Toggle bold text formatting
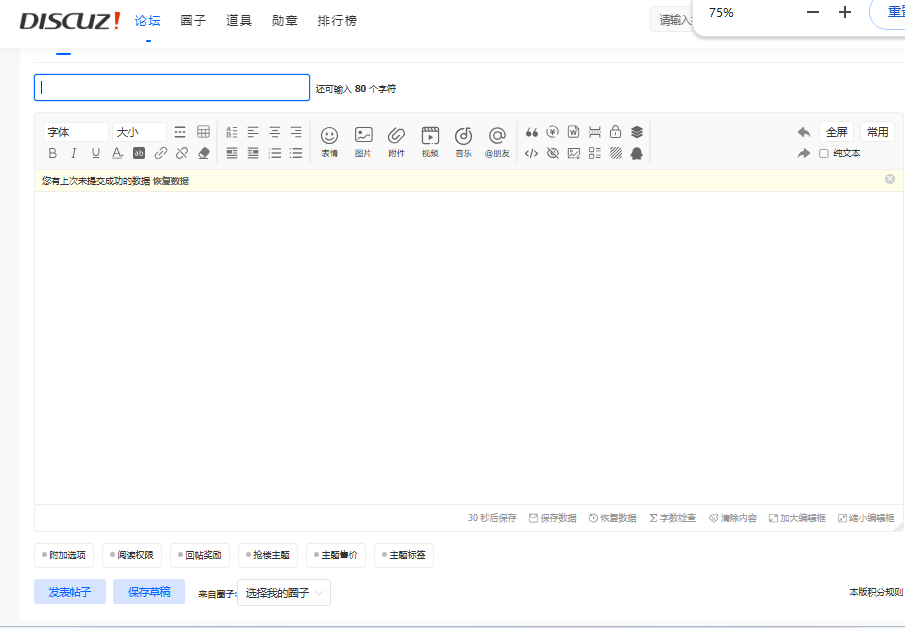This screenshot has height=628, width=905. pyautogui.click(x=53, y=153)
